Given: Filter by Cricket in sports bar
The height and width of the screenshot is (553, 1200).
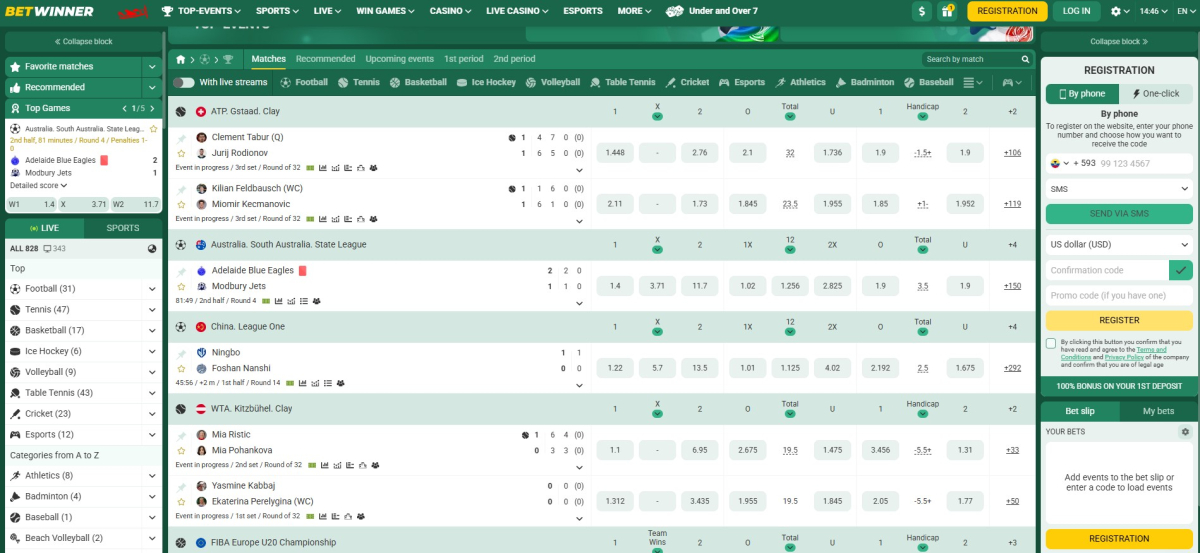Looking at the screenshot, I should pyautogui.click(x=687, y=82).
